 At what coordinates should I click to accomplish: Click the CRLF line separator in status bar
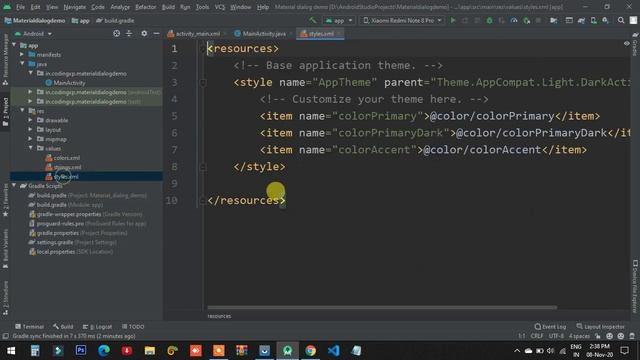pos(537,336)
